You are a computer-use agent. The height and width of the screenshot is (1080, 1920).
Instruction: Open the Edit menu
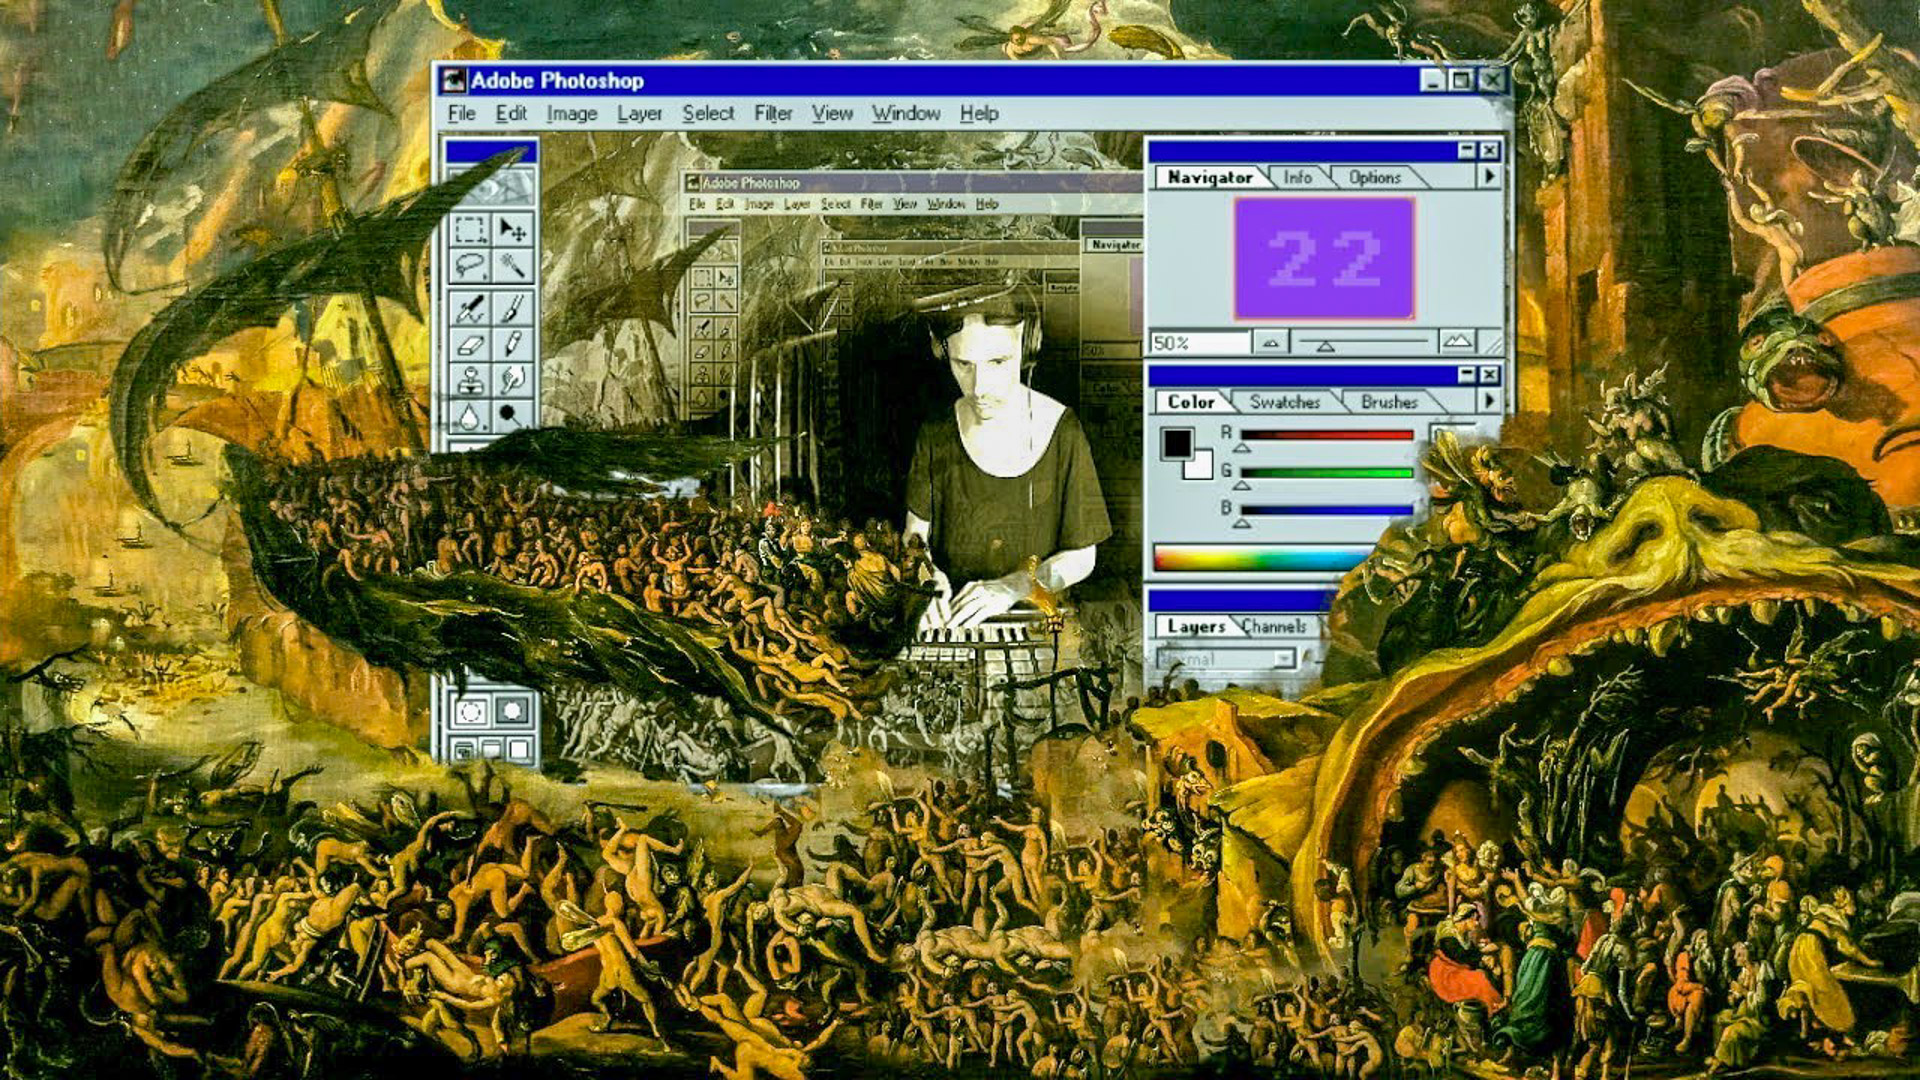point(511,113)
